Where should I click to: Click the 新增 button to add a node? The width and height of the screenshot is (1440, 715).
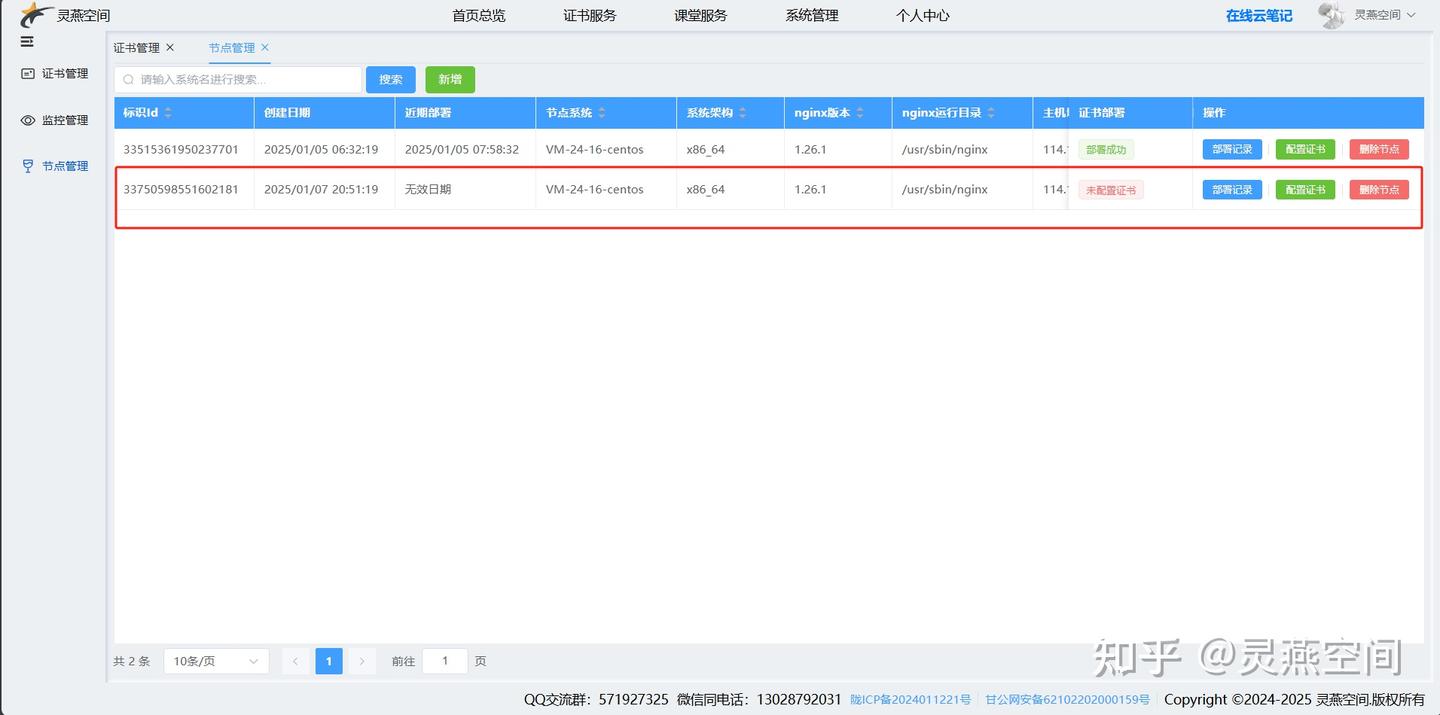[x=449, y=79]
